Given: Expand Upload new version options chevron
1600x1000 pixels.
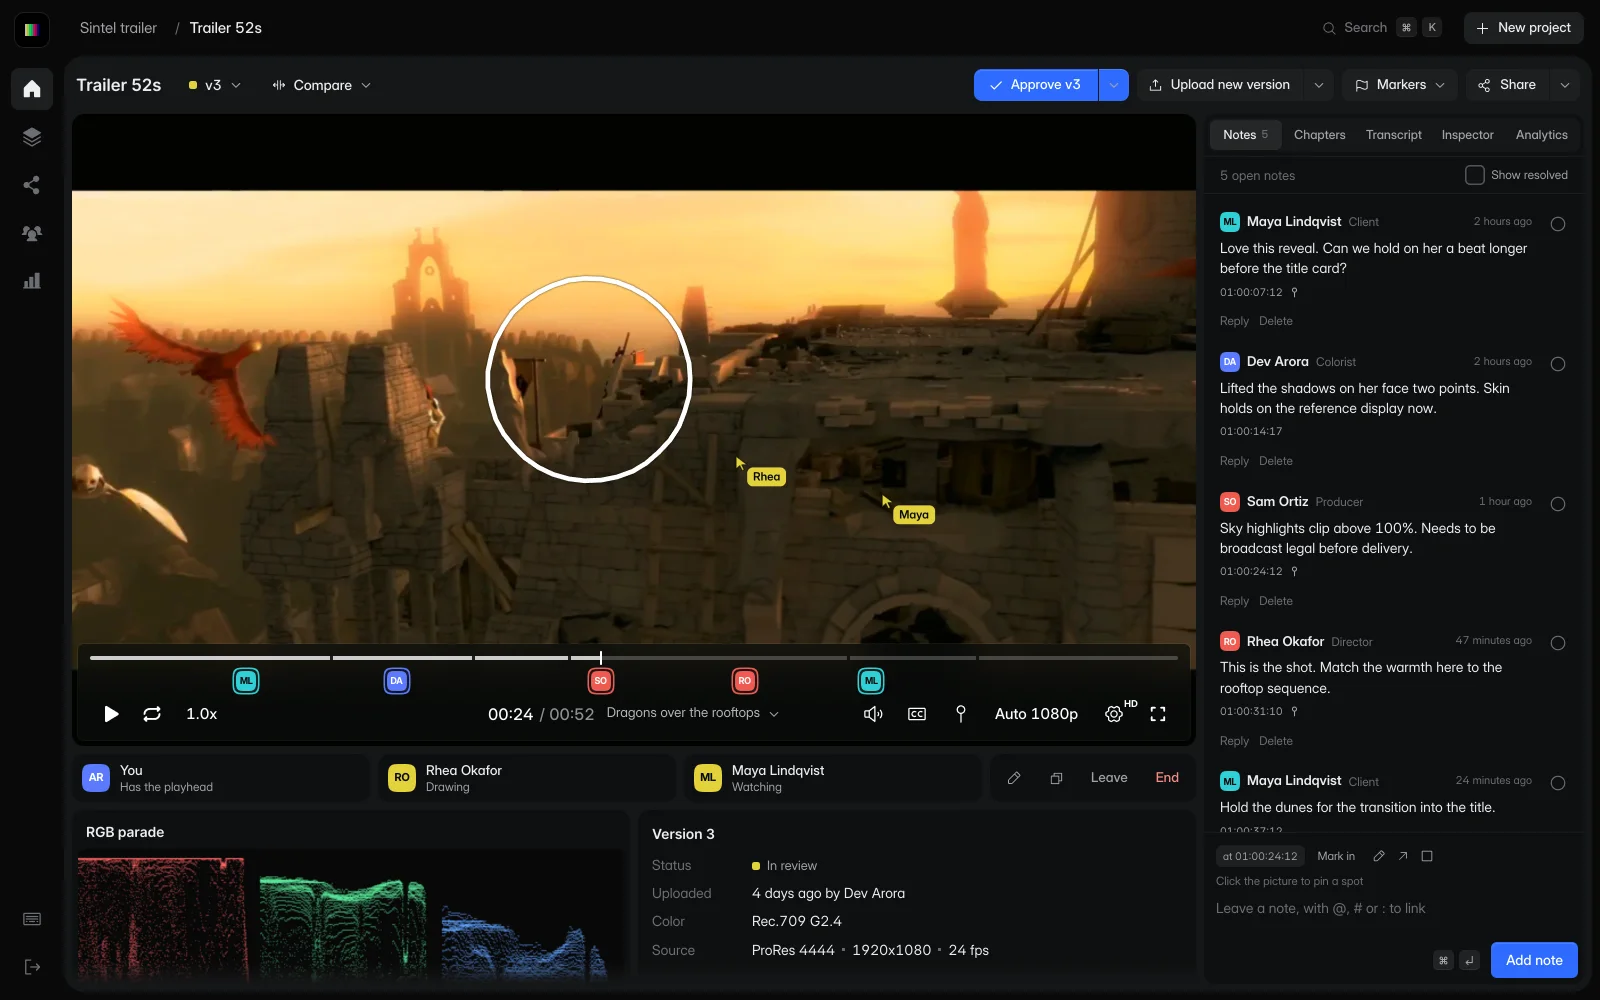Looking at the screenshot, I should tap(1319, 85).
